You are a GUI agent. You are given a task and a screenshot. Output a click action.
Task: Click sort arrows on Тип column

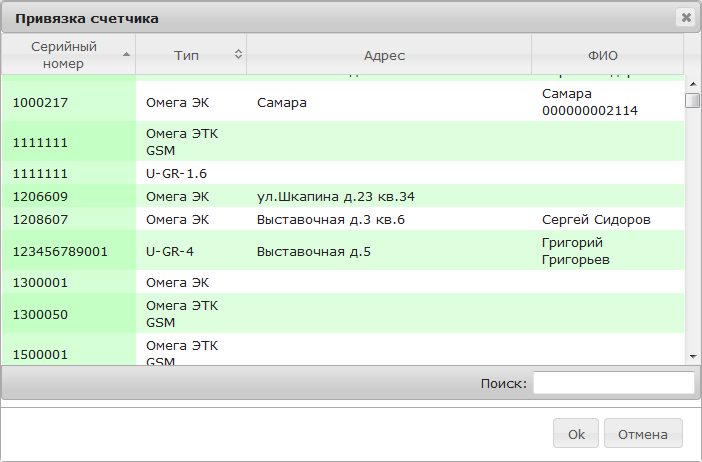click(238, 55)
